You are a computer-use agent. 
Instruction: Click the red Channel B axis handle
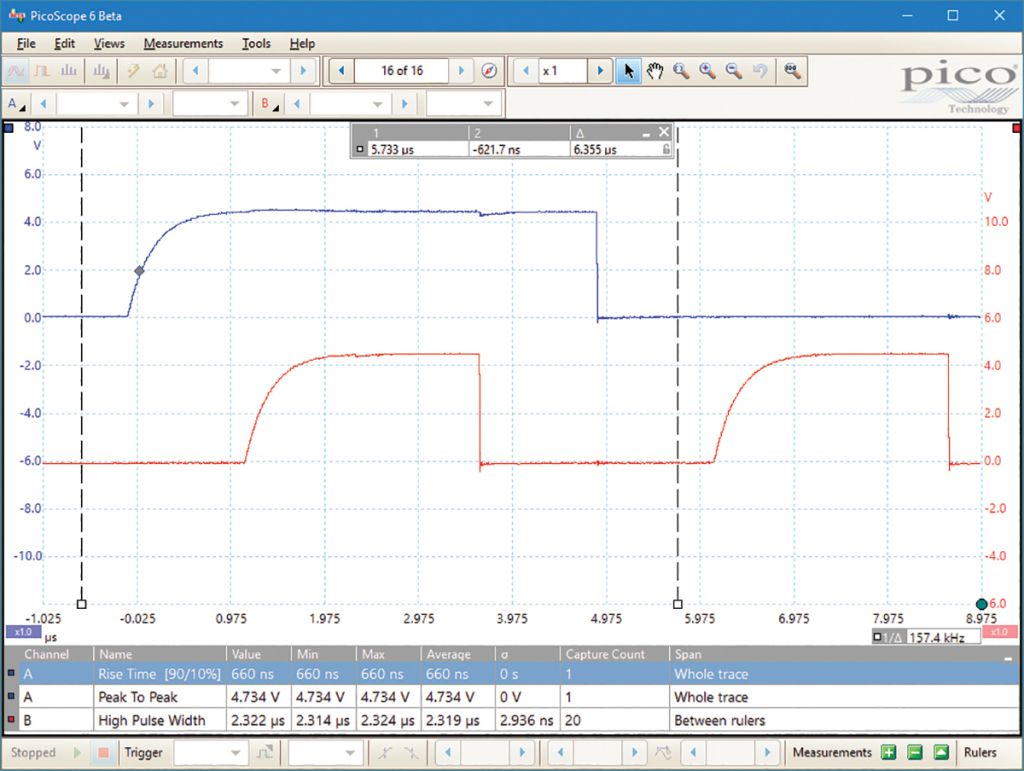[1016, 128]
